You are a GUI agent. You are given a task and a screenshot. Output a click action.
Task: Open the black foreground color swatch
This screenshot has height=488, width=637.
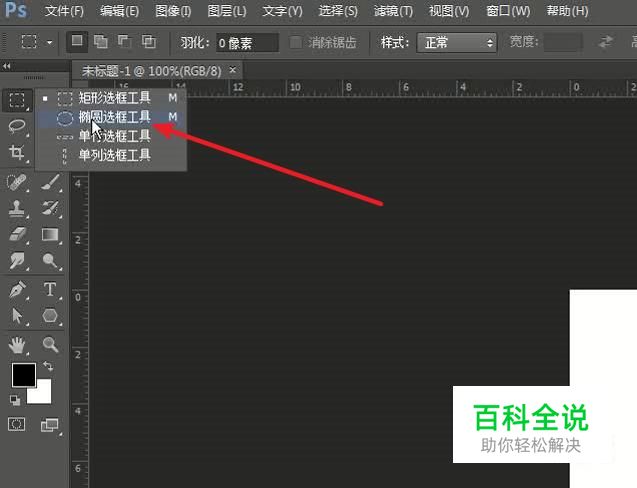[x=24, y=375]
